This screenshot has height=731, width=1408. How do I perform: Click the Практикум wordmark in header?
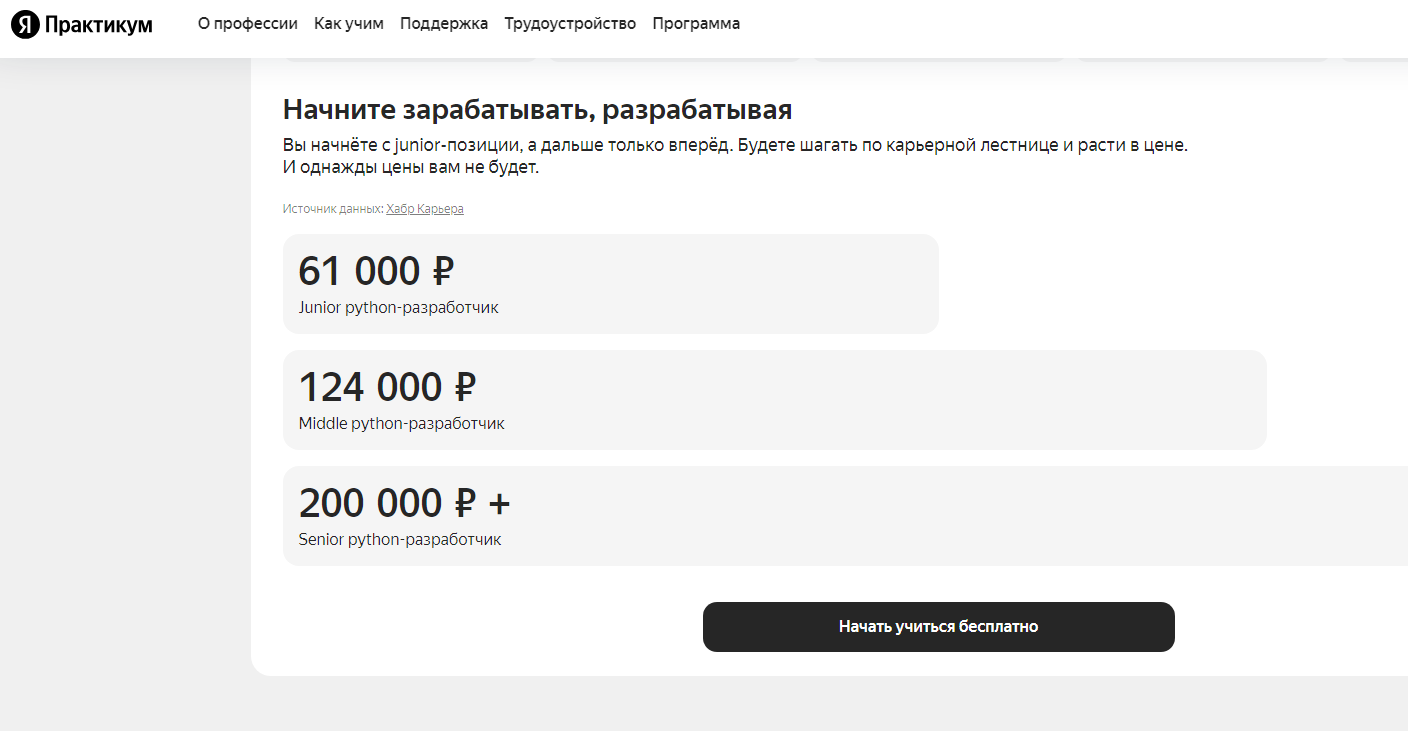click(98, 25)
